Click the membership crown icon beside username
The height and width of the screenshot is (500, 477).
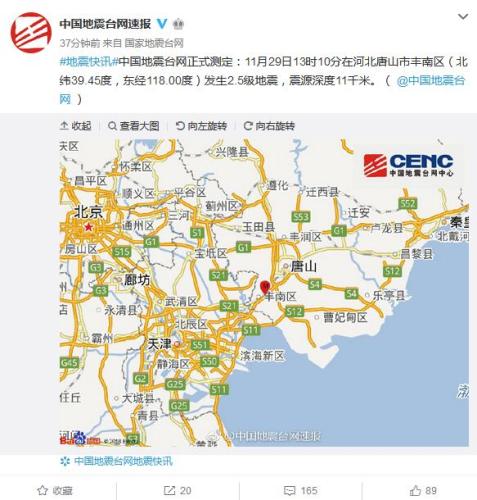coord(178,24)
